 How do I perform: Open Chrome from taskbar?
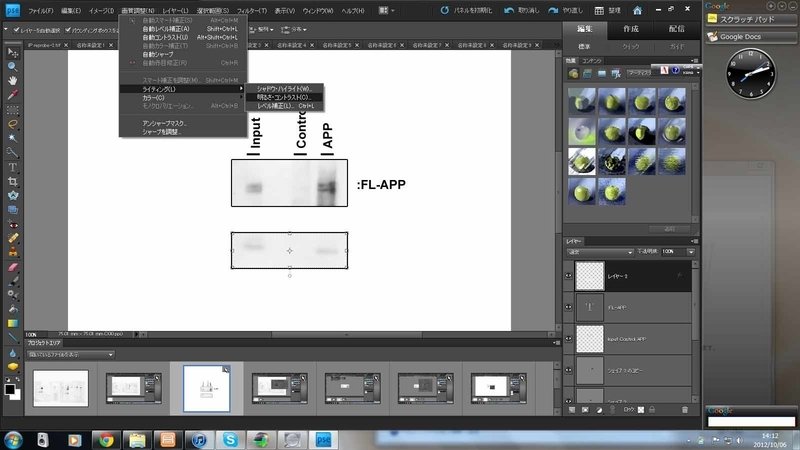pos(106,439)
